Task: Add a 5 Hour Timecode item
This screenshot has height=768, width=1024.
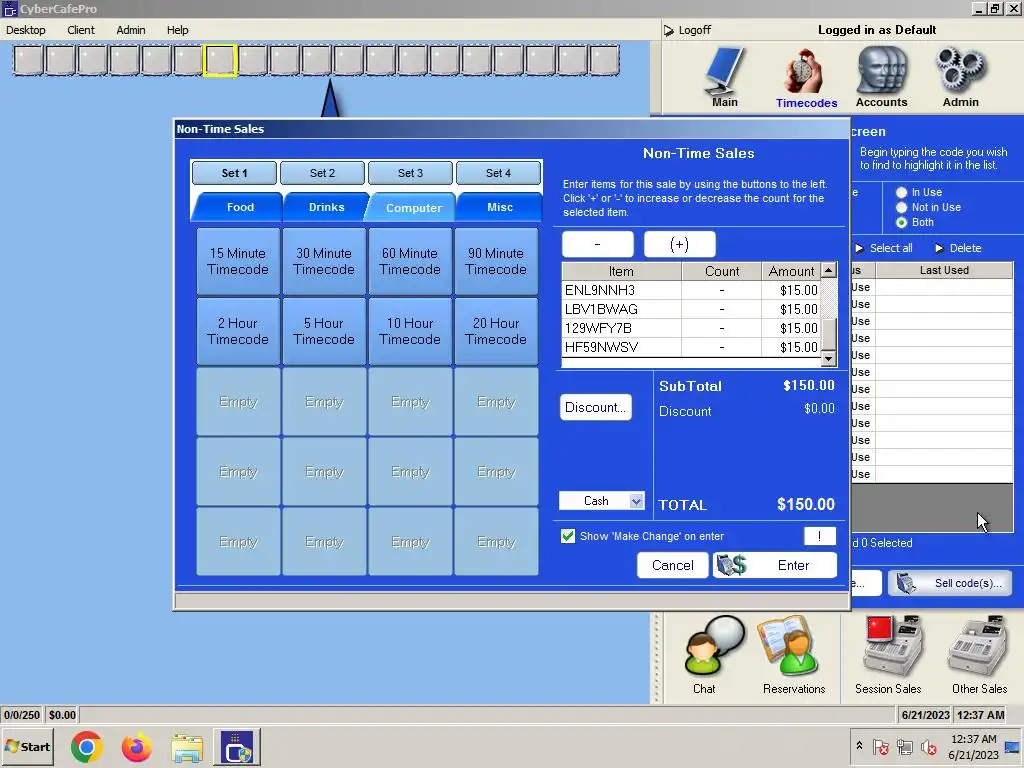Action: 324,331
